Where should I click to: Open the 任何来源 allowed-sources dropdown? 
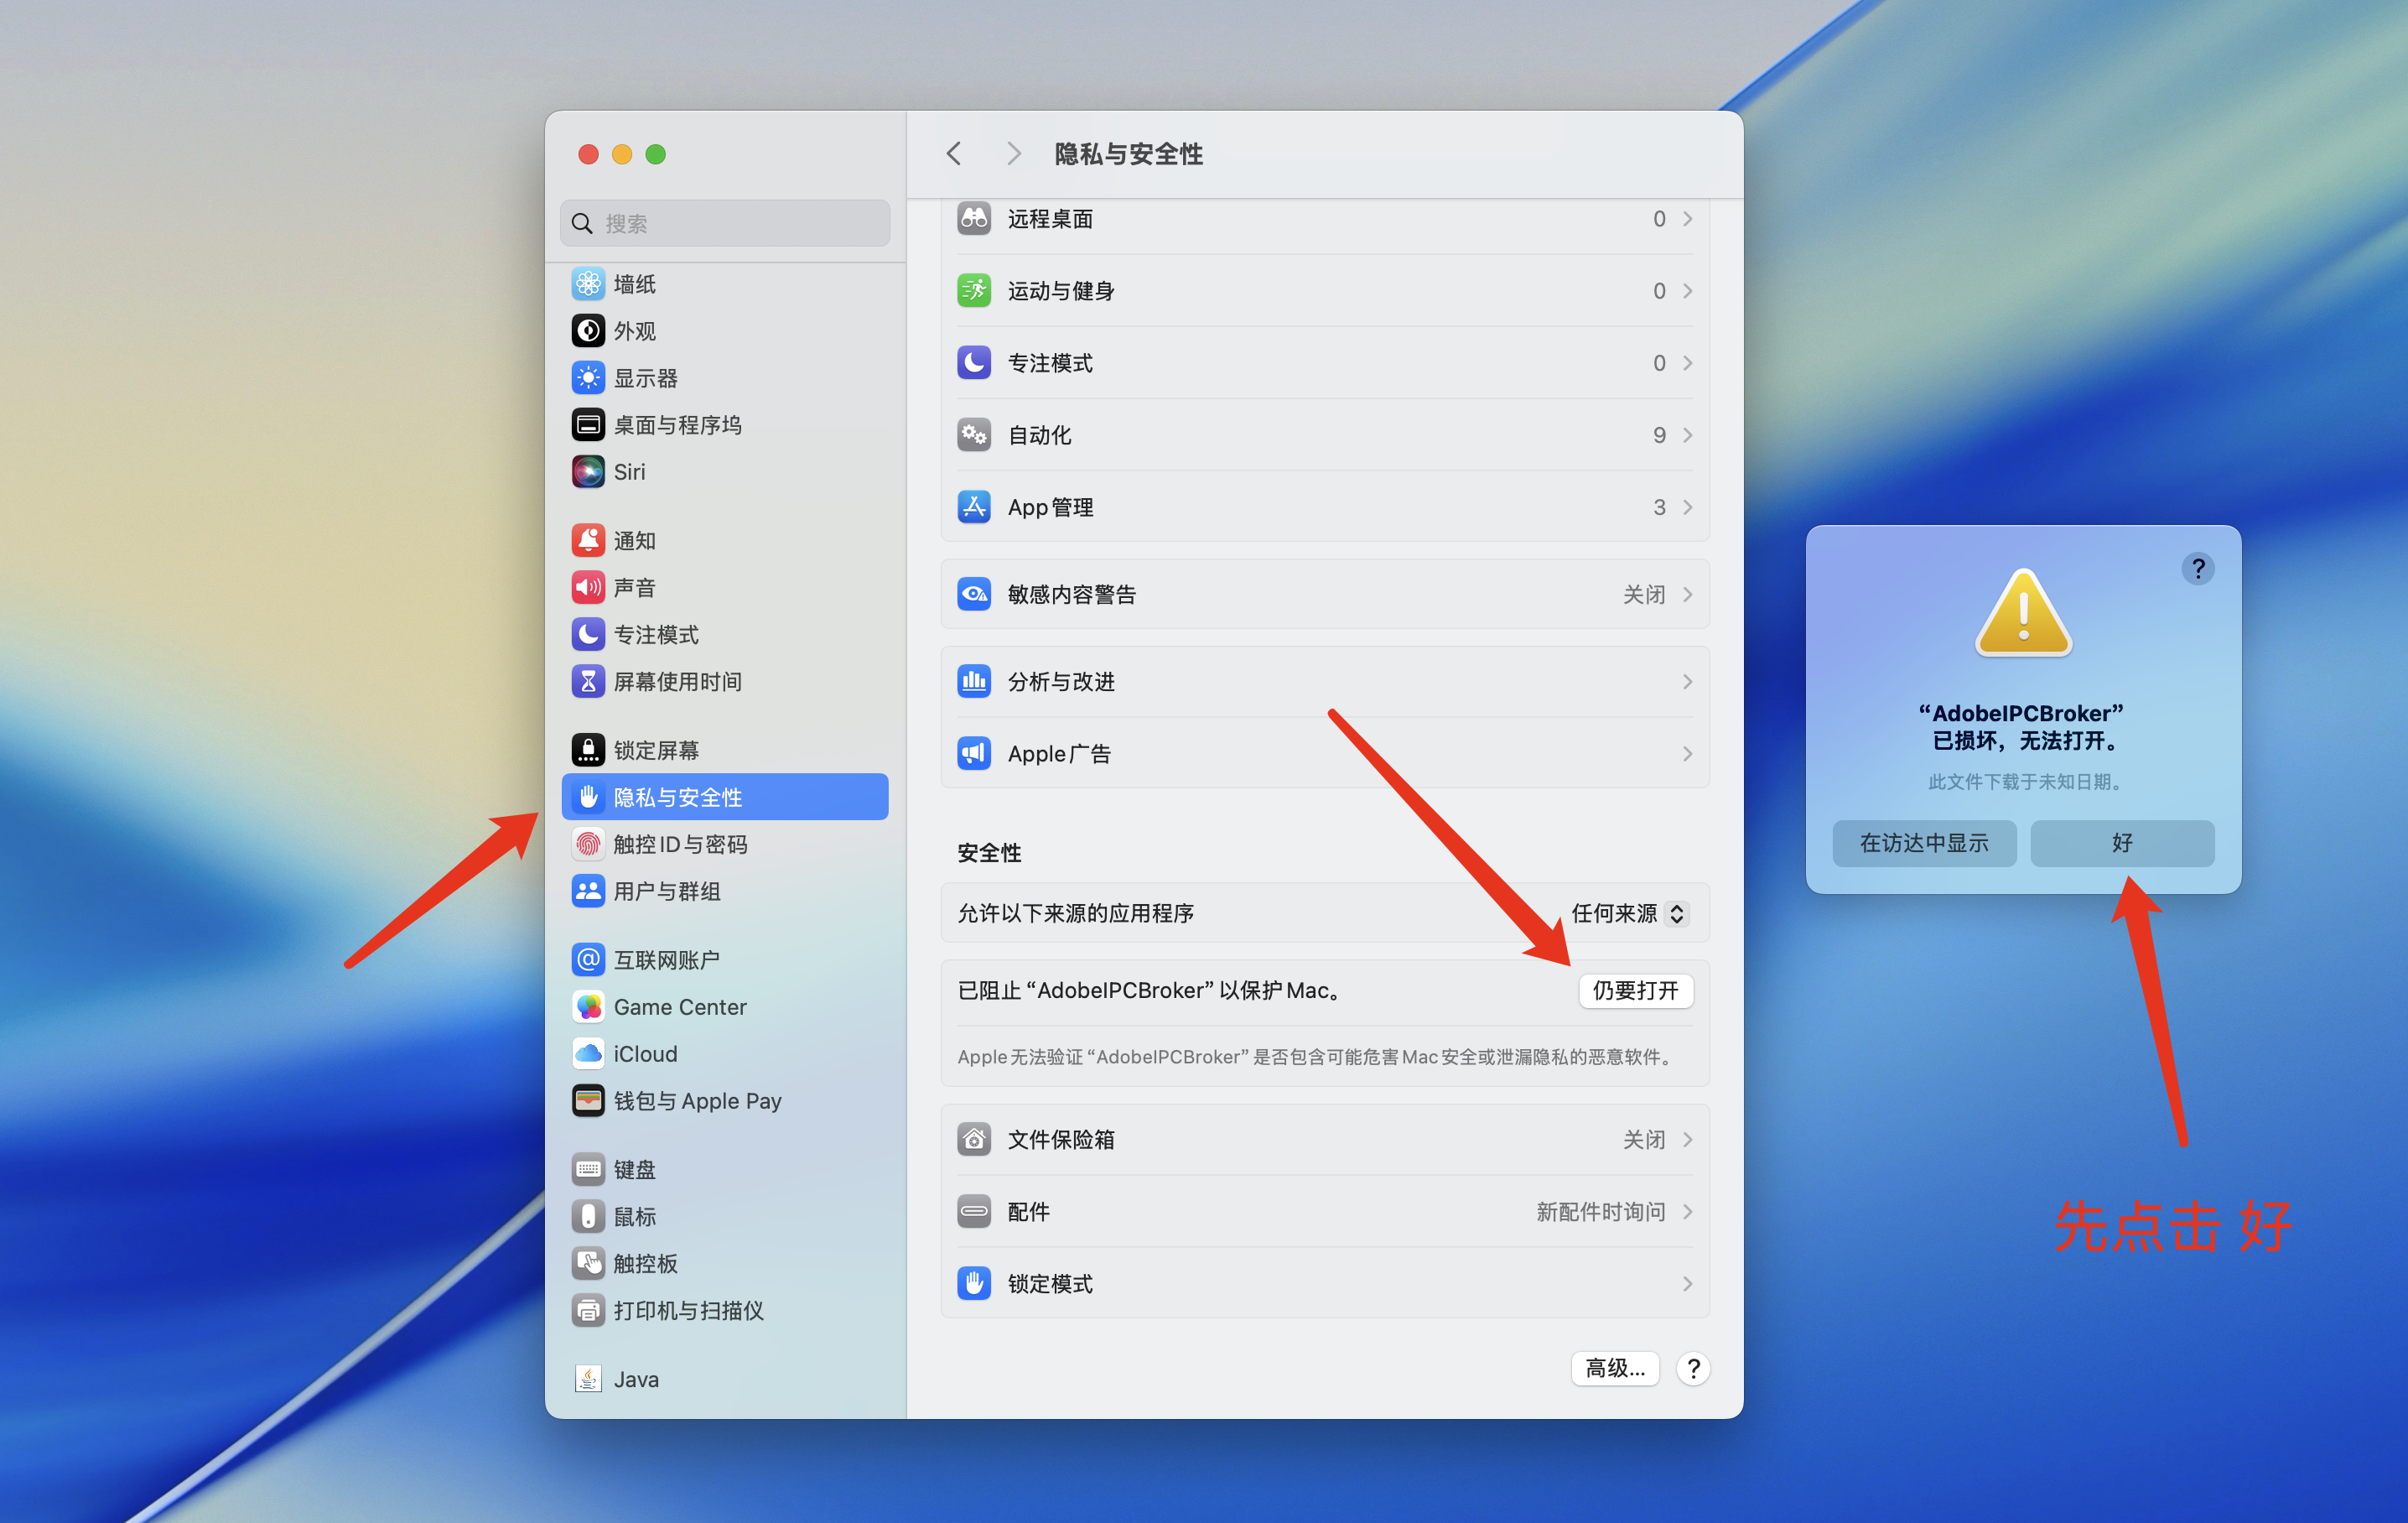coord(1630,913)
